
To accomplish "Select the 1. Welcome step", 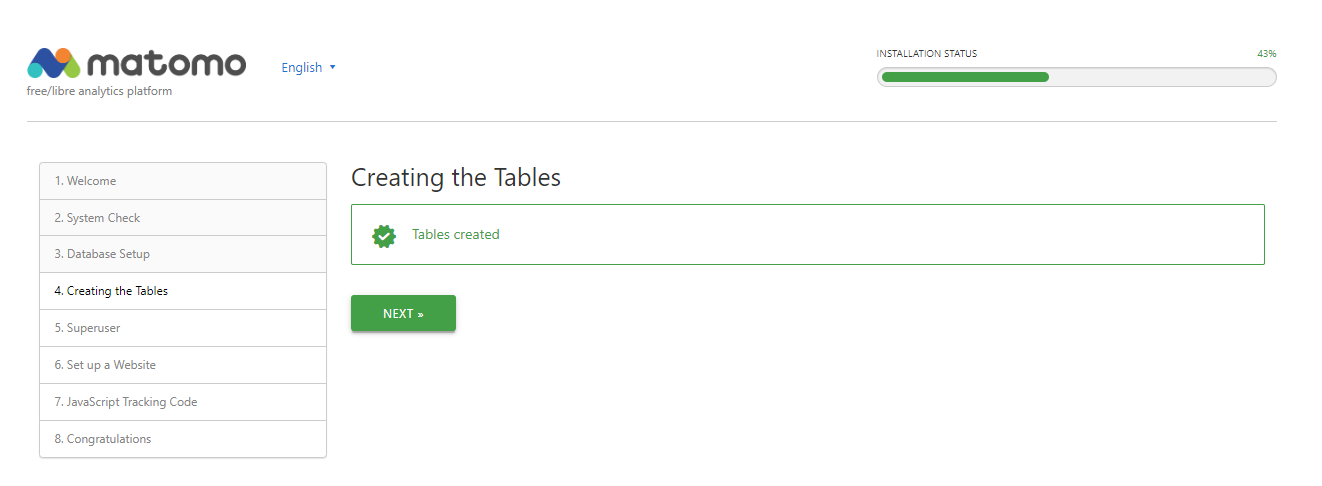I will point(183,181).
